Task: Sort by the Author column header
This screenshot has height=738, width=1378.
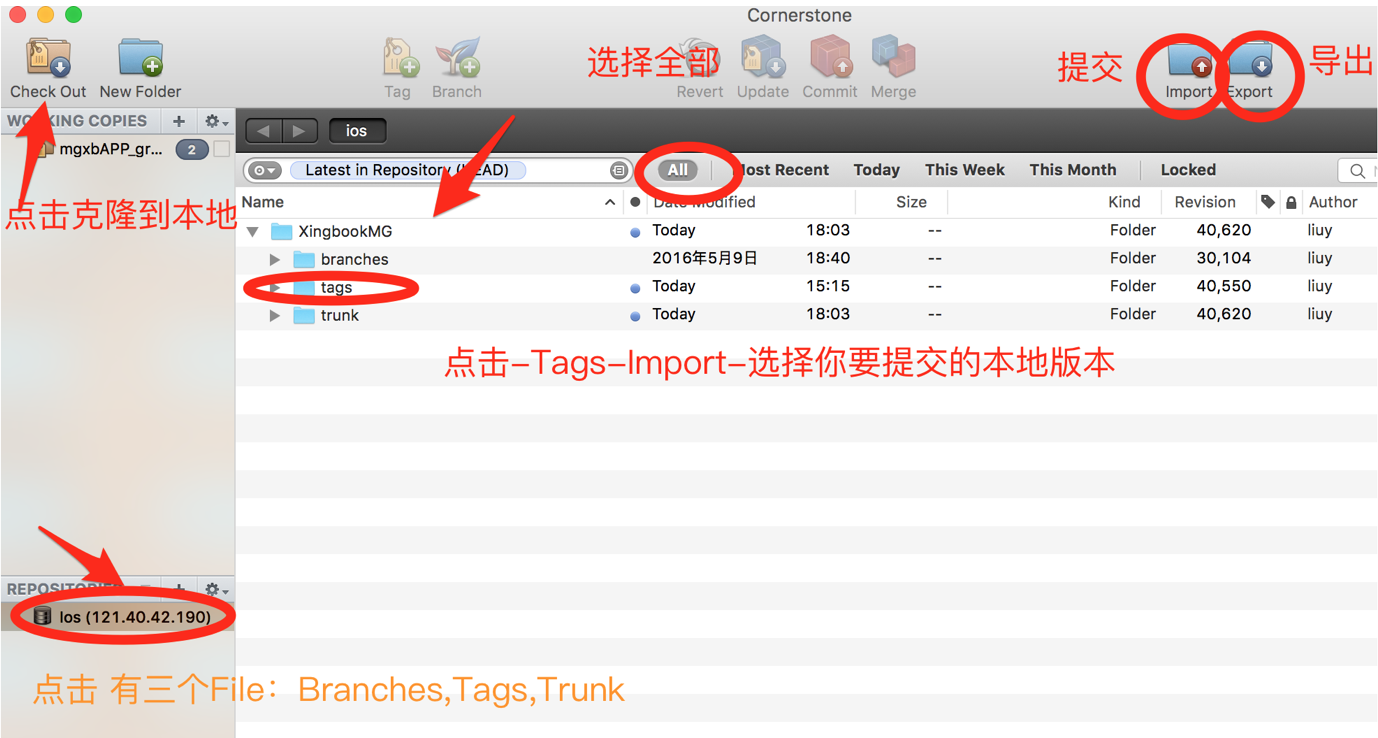Action: [1333, 202]
